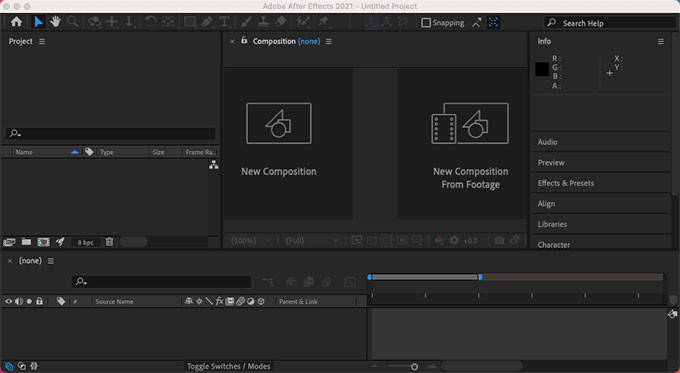Click the Parent & Link column header
680x373 pixels.
coord(298,301)
